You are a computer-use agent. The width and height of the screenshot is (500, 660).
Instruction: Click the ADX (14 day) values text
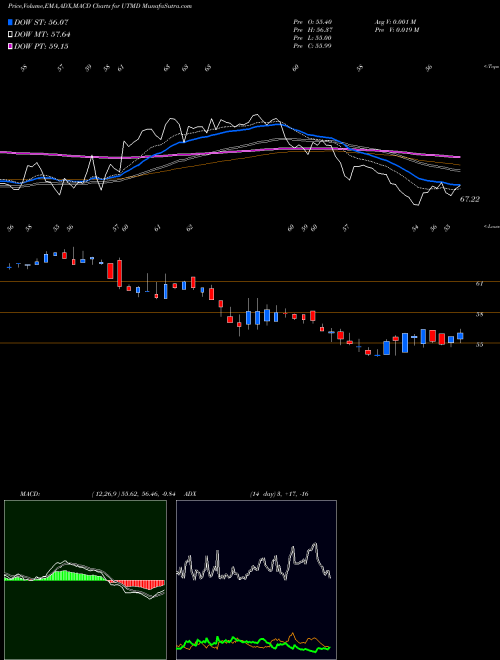point(279,494)
